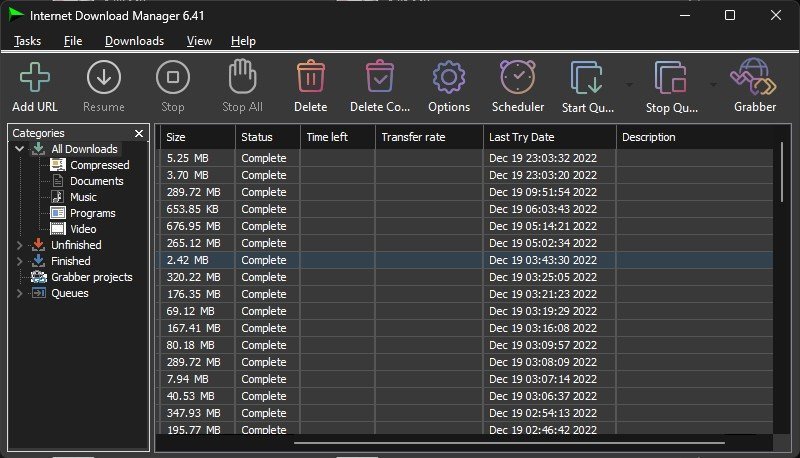Click the Stop Queue icon
The width and height of the screenshot is (800, 458).
(671, 78)
